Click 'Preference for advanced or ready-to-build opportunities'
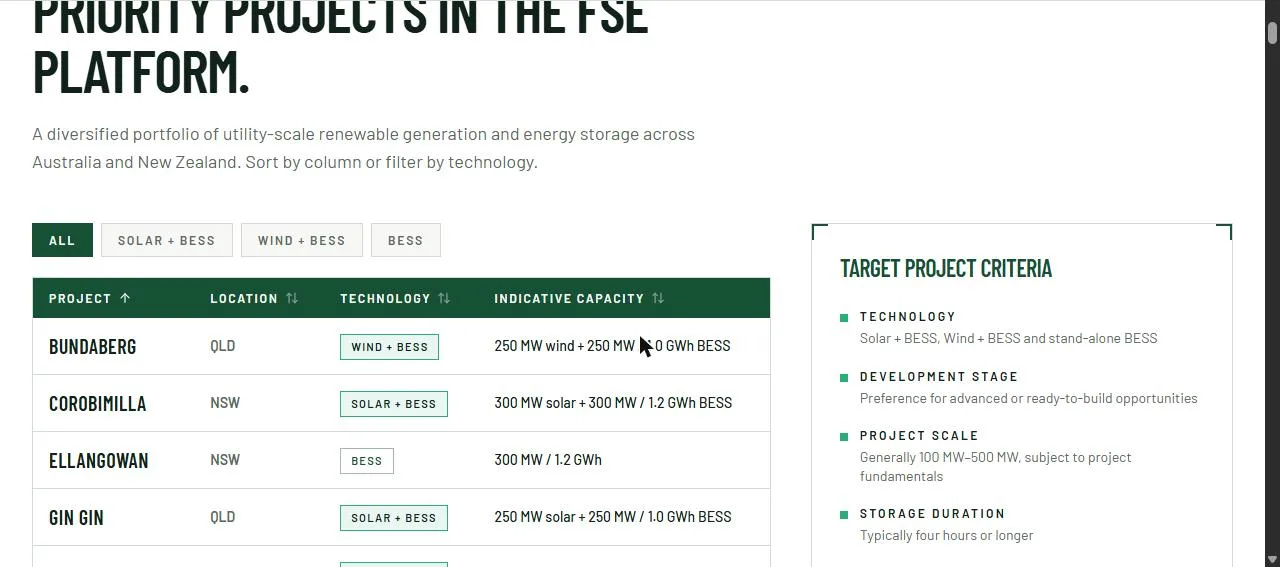Viewport: 1280px width, 567px height. click(x=1028, y=398)
